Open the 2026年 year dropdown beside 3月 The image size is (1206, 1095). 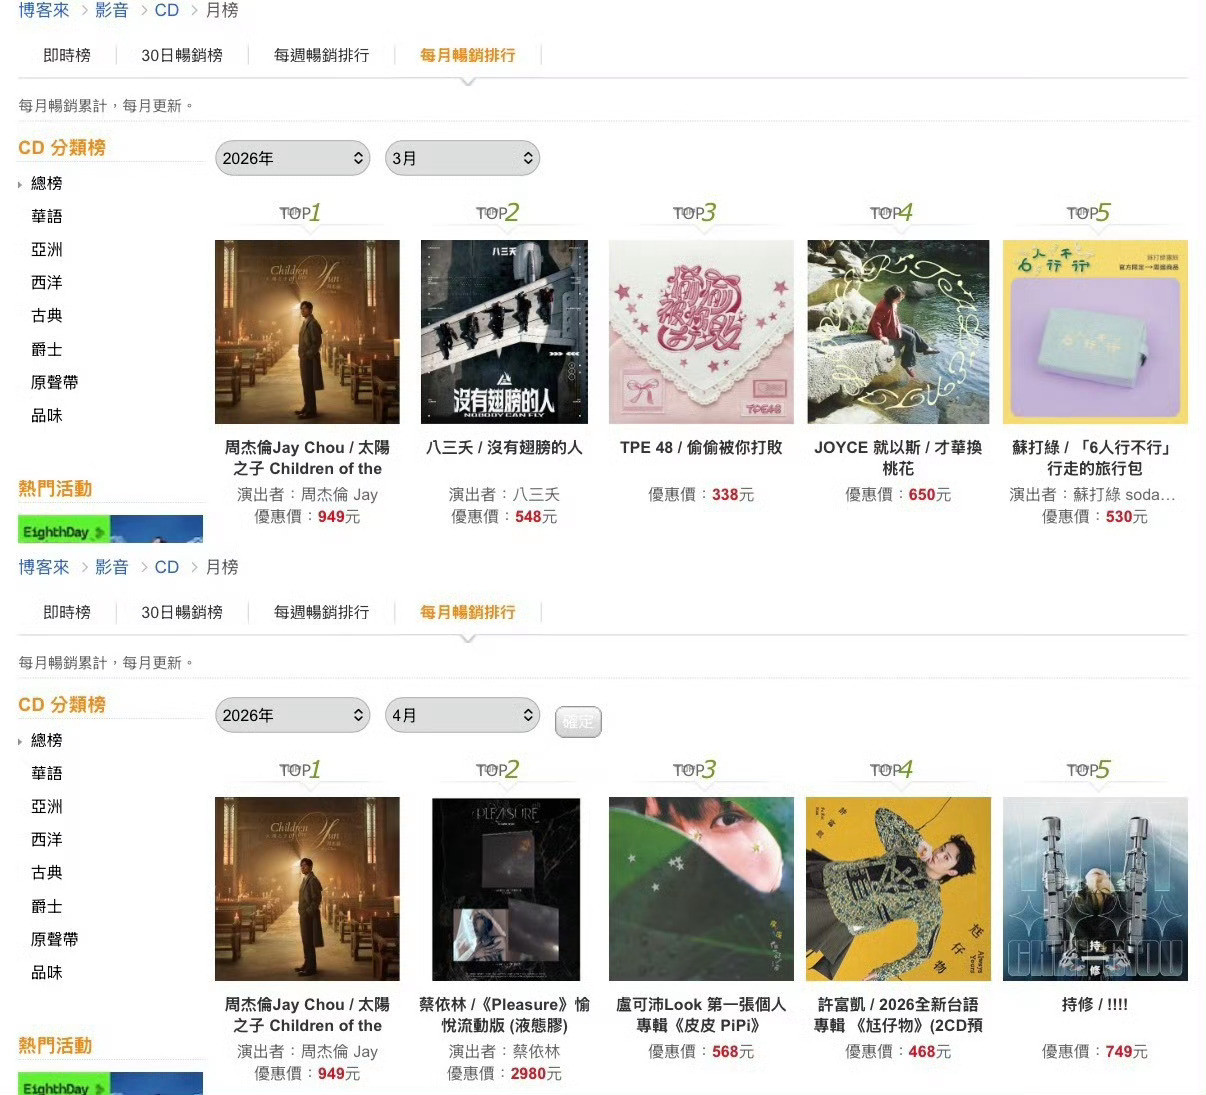292,158
